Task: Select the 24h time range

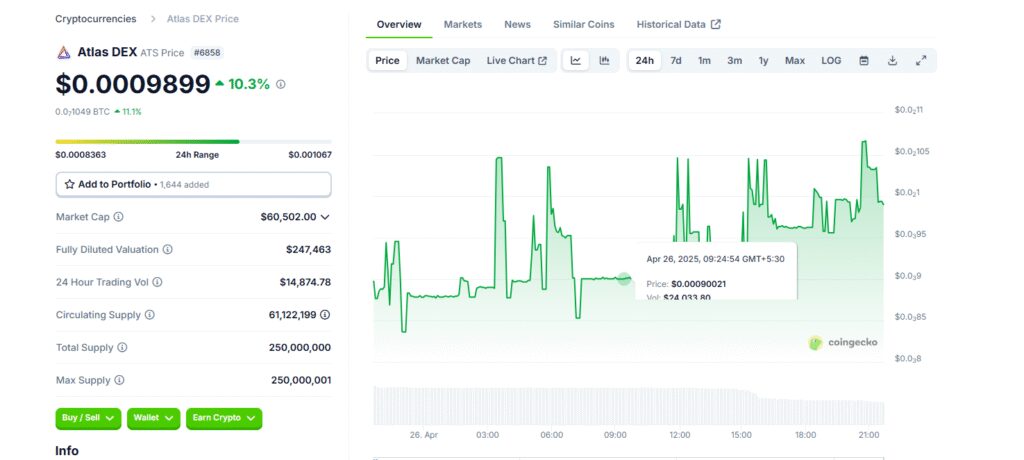Action: [645, 61]
